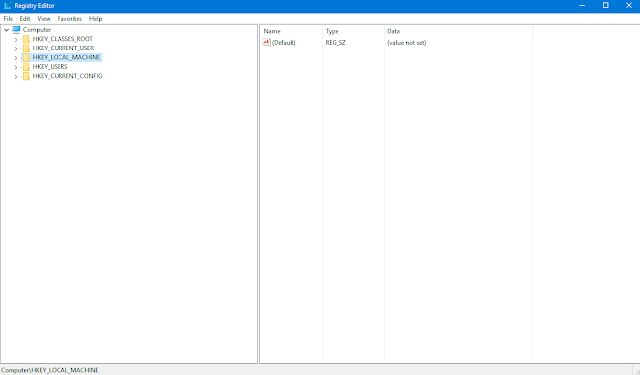Expand HKEY_CURRENT_CONFIG key
This screenshot has width=640, height=375.
point(16,77)
